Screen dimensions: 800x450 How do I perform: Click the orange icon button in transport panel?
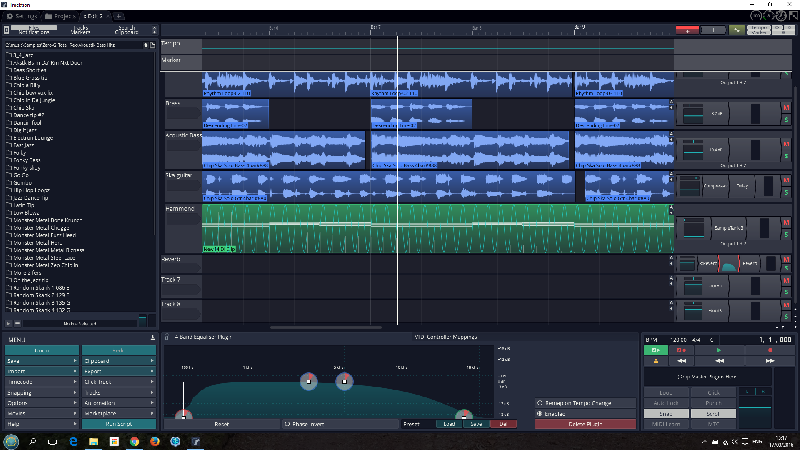[x=656, y=361]
